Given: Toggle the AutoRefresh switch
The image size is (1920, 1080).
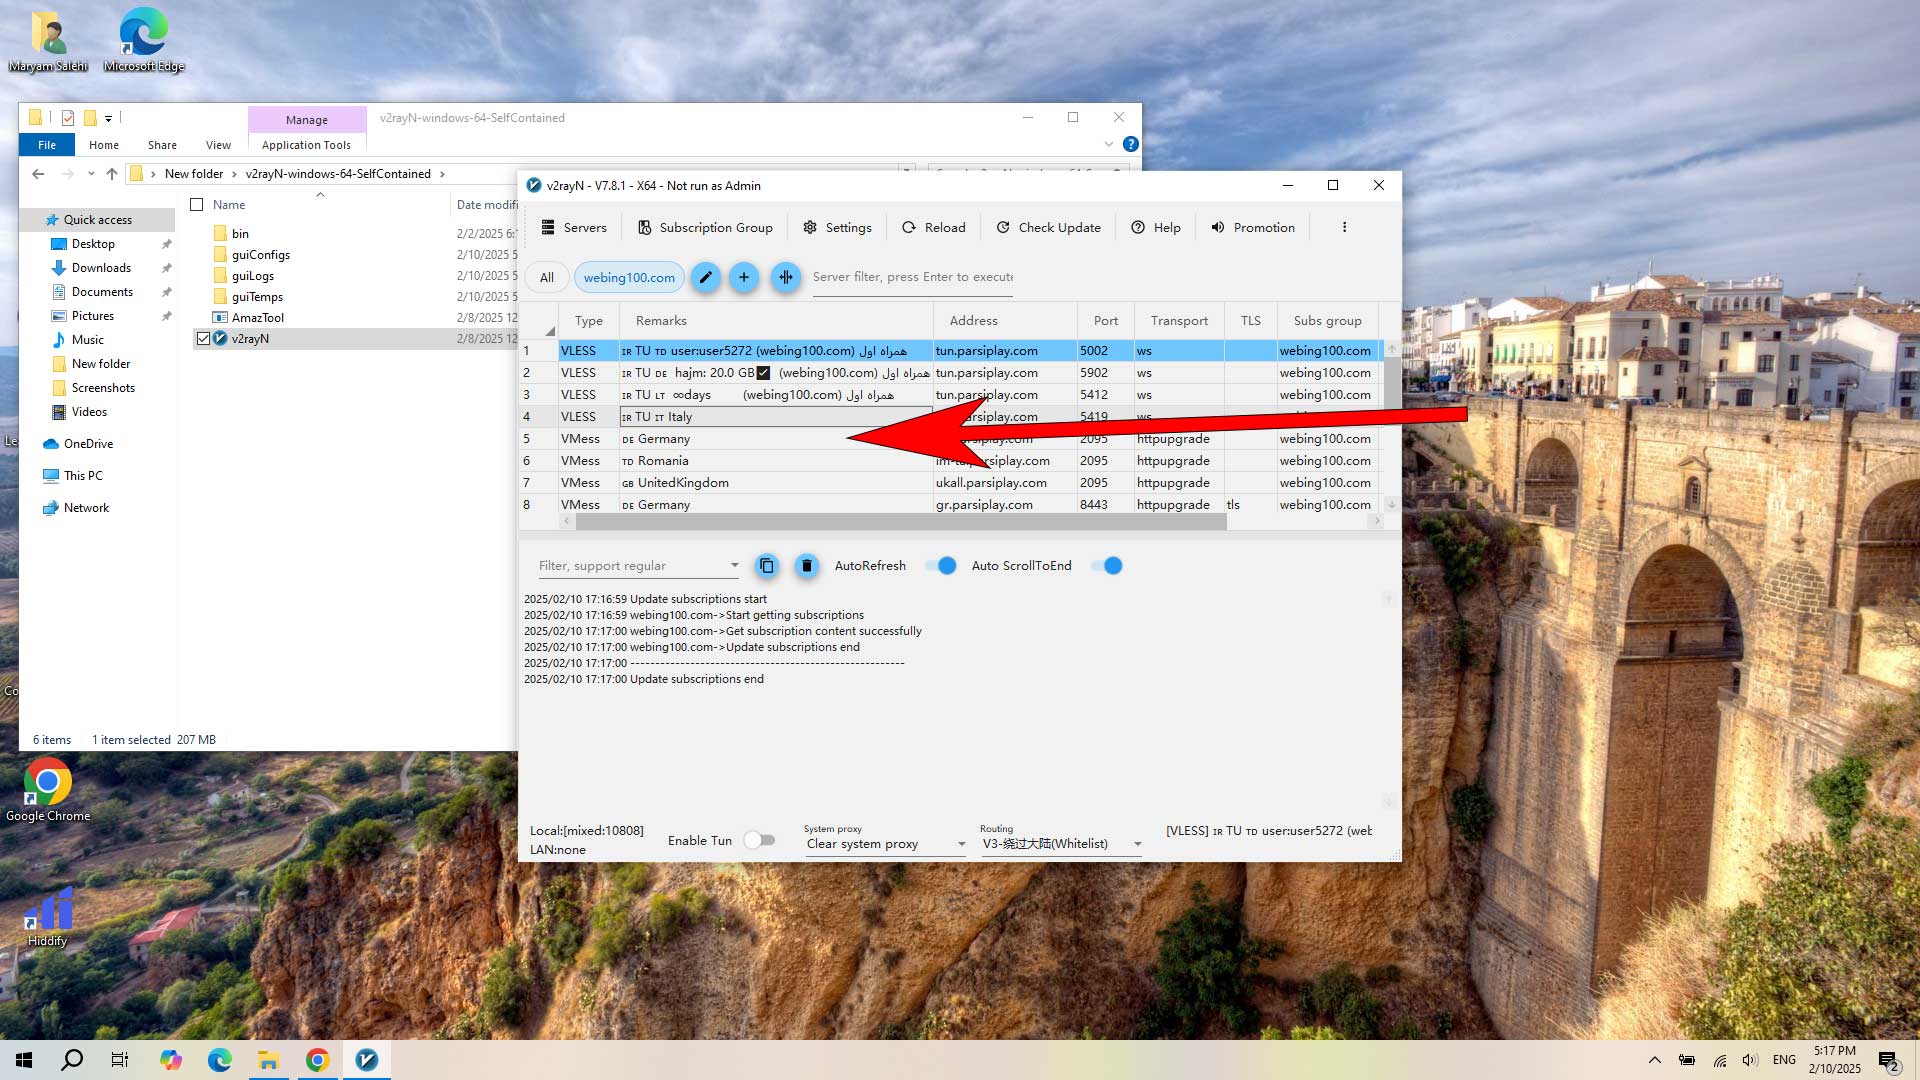Looking at the screenshot, I should pos(941,566).
